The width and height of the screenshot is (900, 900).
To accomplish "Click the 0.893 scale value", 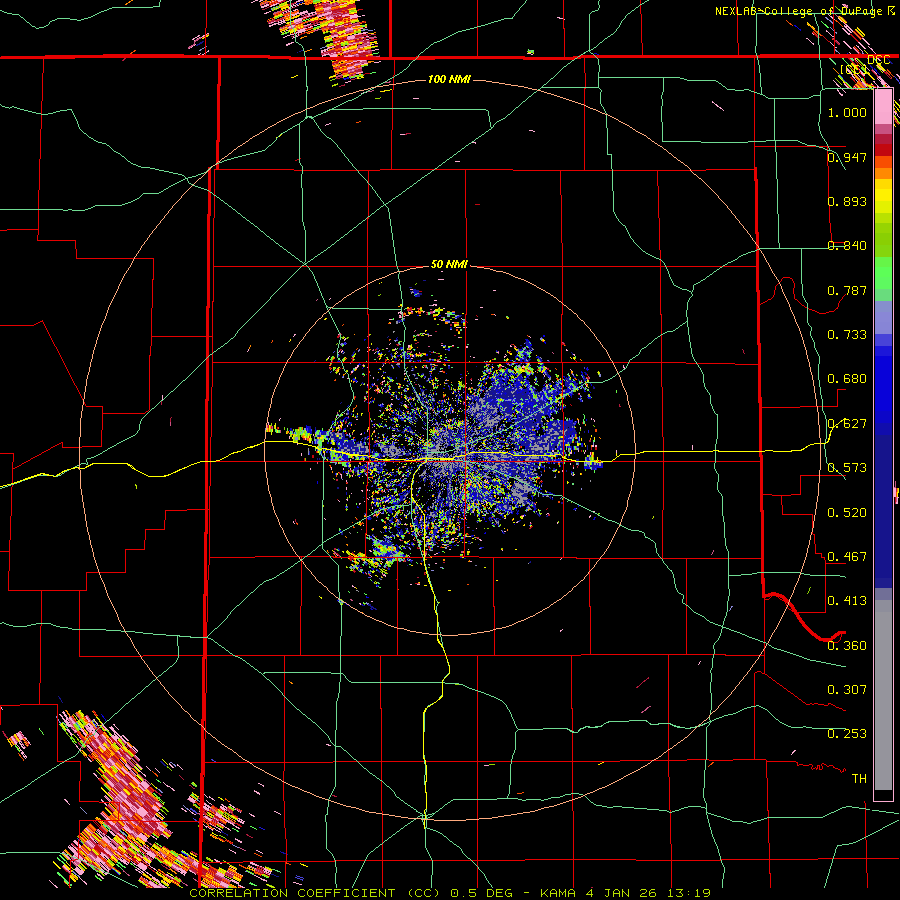I will [x=847, y=201].
